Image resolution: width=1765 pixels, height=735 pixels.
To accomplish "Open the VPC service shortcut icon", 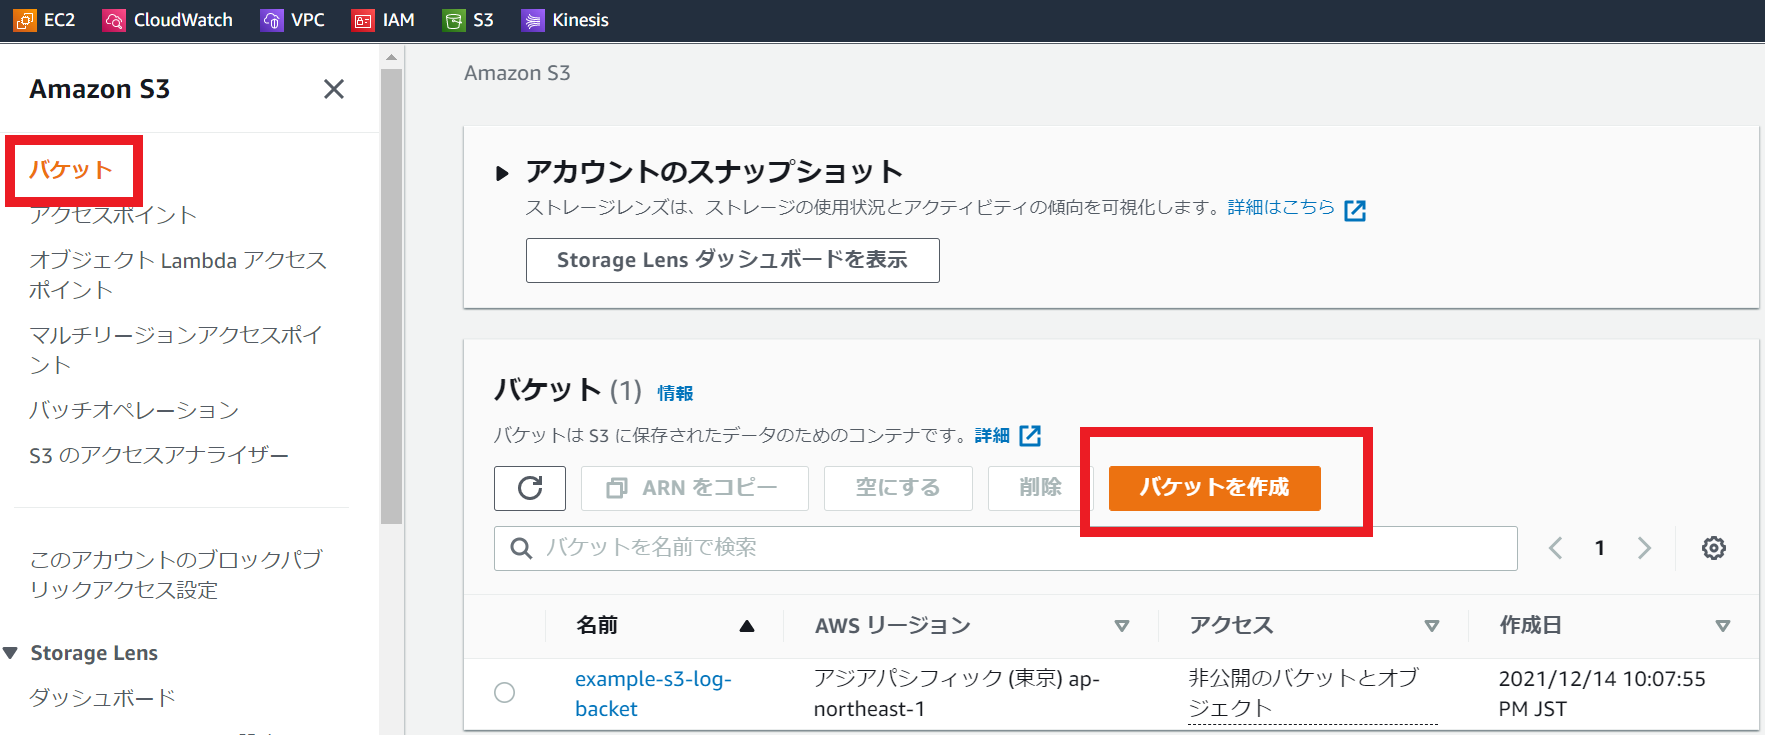I will [271, 20].
